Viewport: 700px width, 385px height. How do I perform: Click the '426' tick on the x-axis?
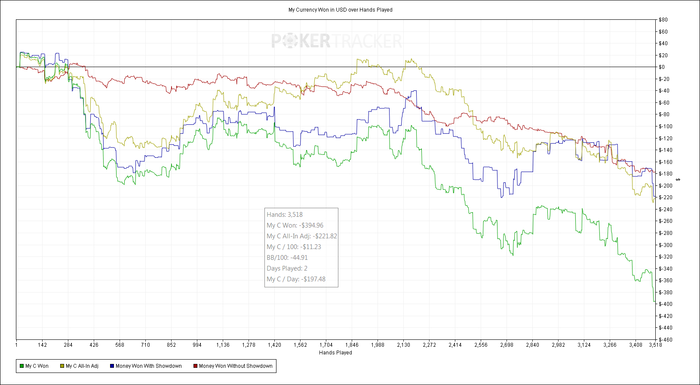pyautogui.click(x=94, y=345)
